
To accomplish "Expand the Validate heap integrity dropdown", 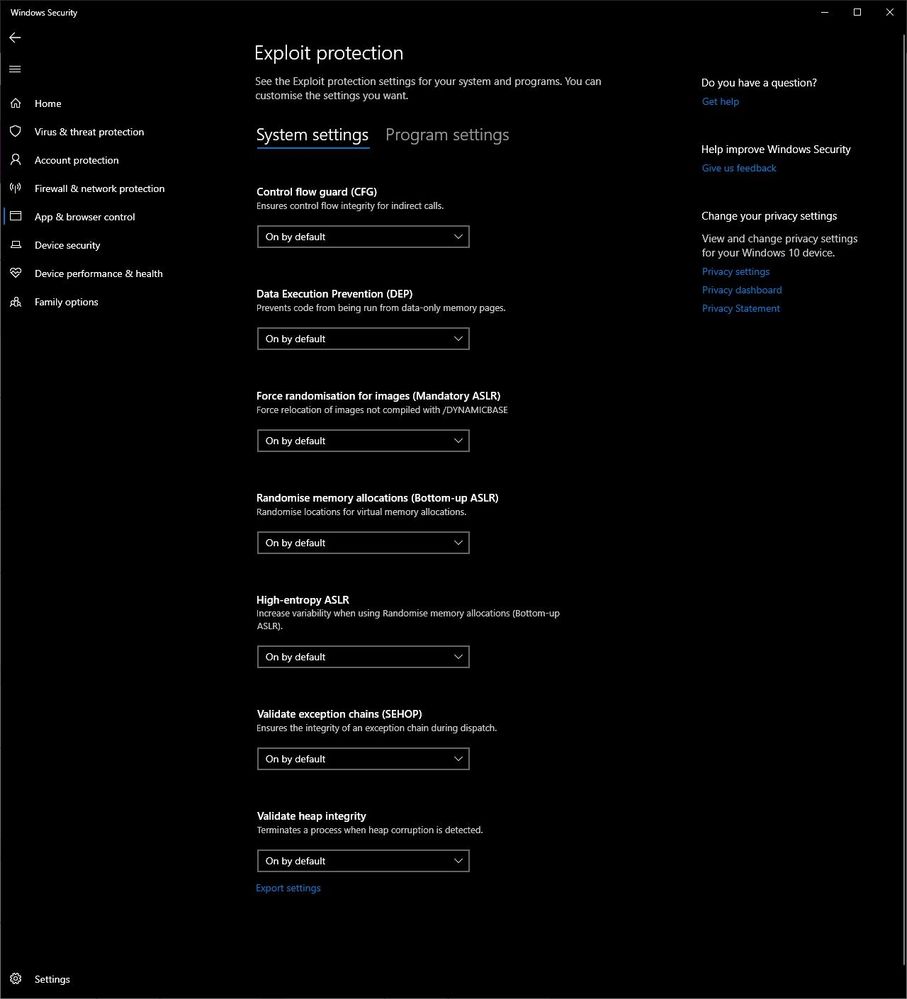I will (x=363, y=860).
